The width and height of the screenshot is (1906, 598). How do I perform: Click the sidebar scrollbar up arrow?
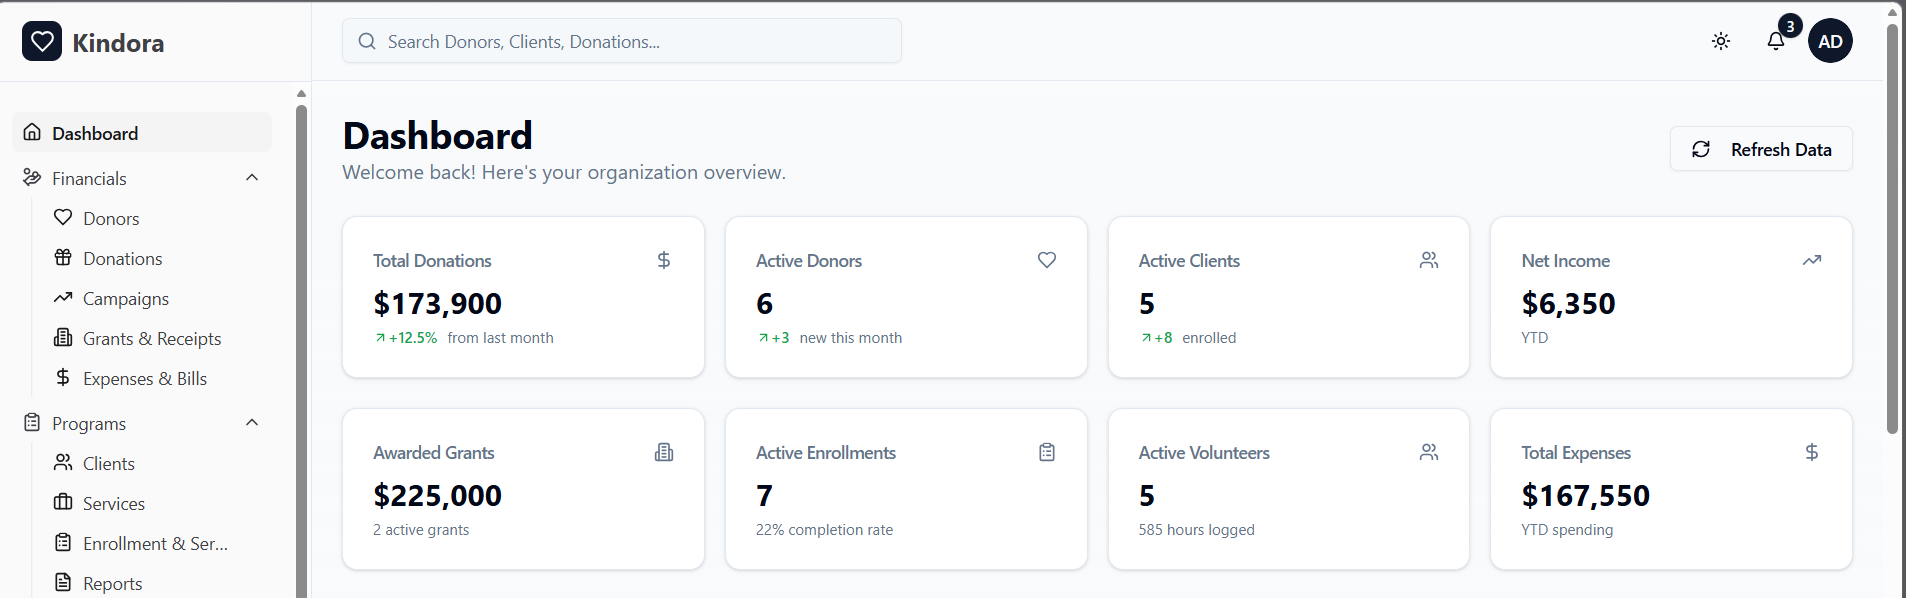pyautogui.click(x=301, y=94)
